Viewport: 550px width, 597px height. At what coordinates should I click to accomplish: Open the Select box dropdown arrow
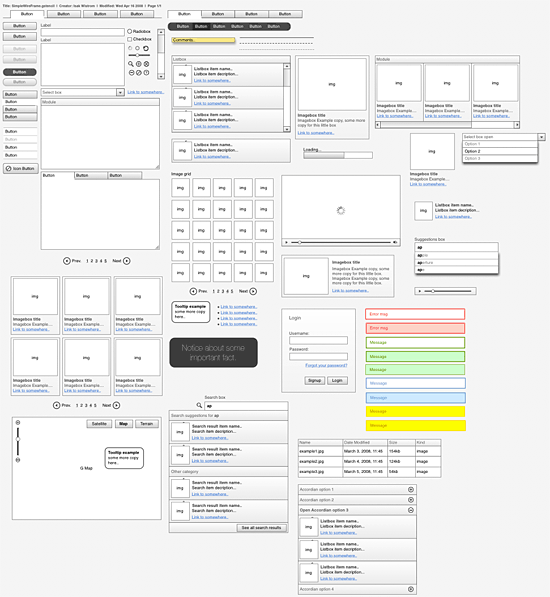120,92
